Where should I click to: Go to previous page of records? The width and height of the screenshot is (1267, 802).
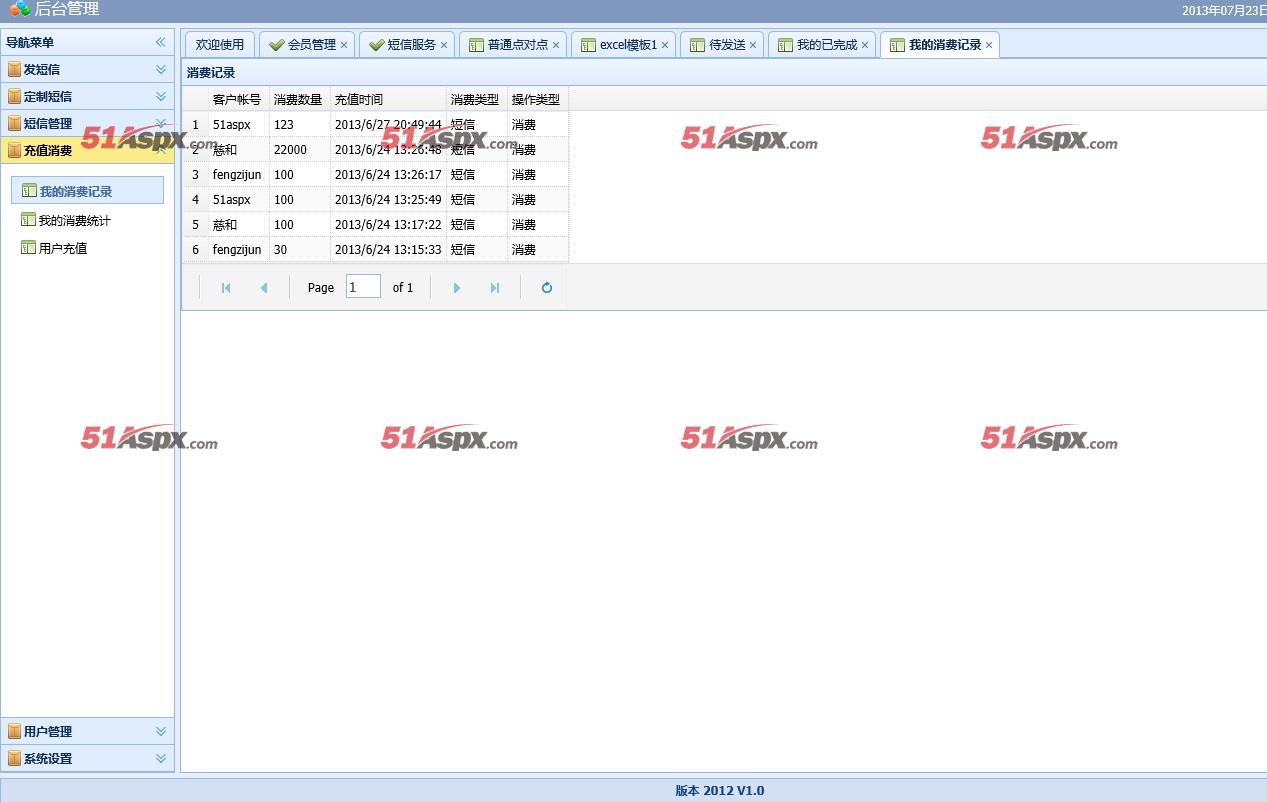pos(264,288)
